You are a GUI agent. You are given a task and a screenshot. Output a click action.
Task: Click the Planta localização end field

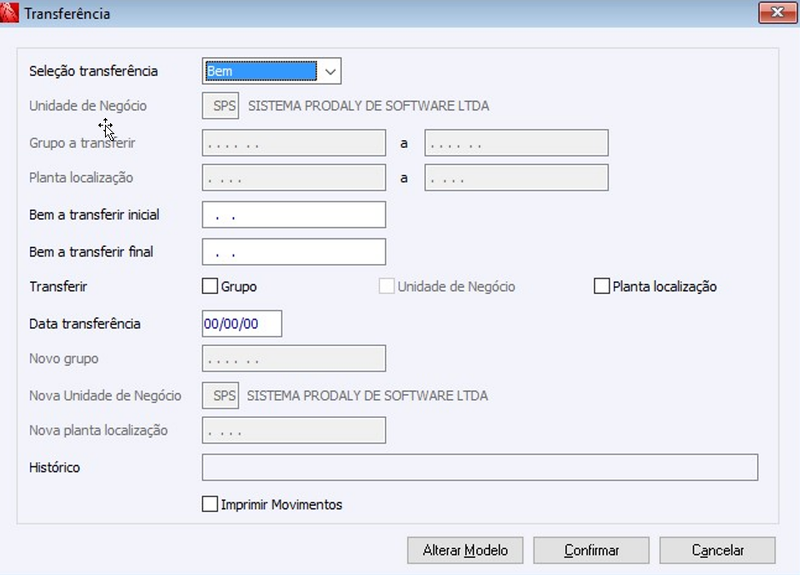point(516,178)
